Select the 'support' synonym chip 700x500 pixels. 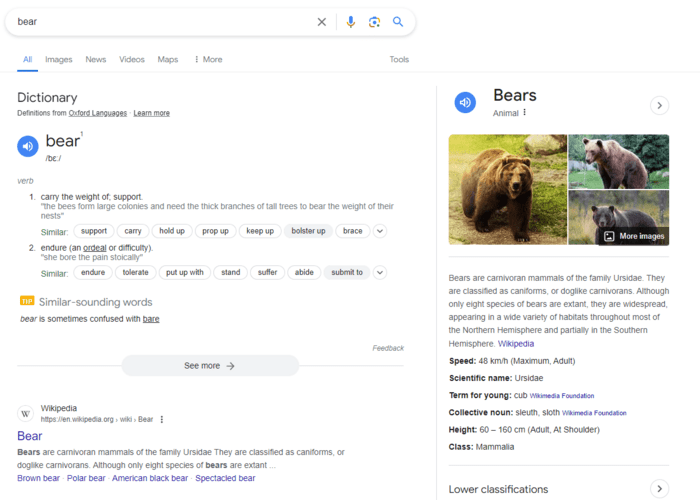[94, 231]
